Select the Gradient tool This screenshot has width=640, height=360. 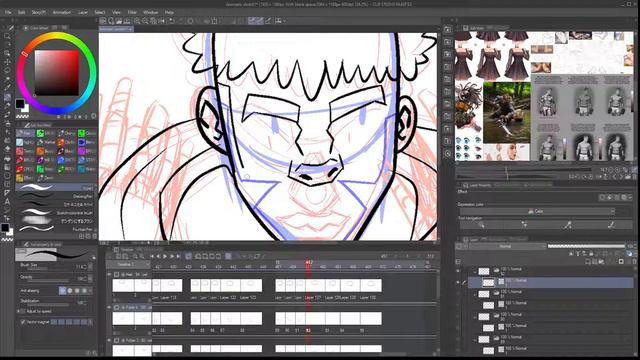pyautogui.click(x=7, y=167)
